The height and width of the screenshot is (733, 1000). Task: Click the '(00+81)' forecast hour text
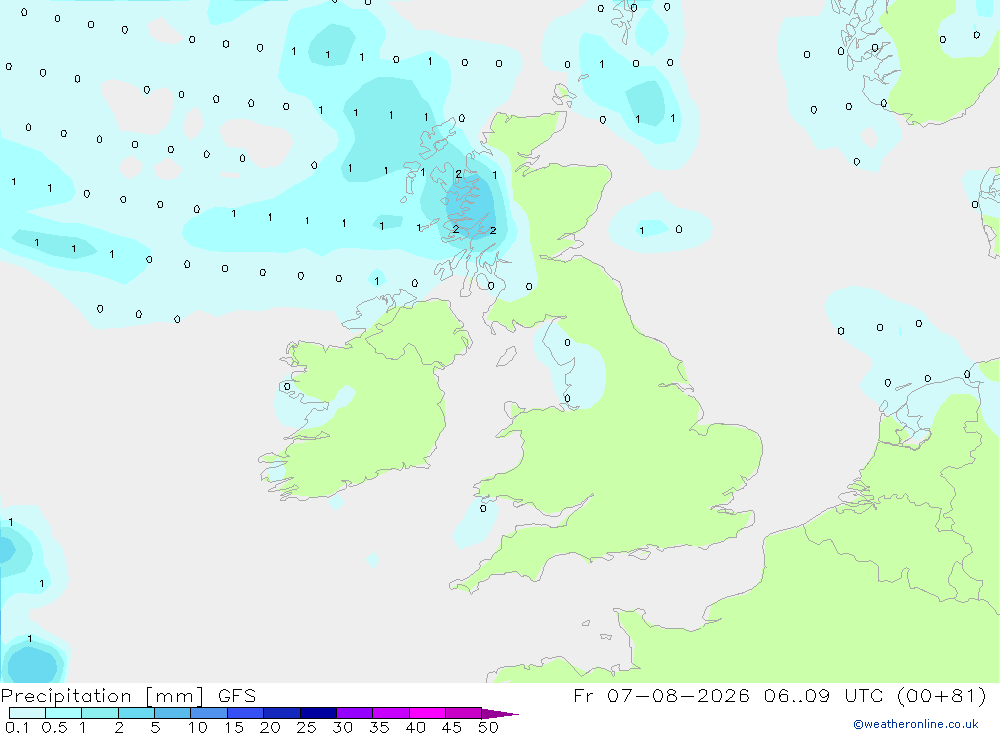941,695
